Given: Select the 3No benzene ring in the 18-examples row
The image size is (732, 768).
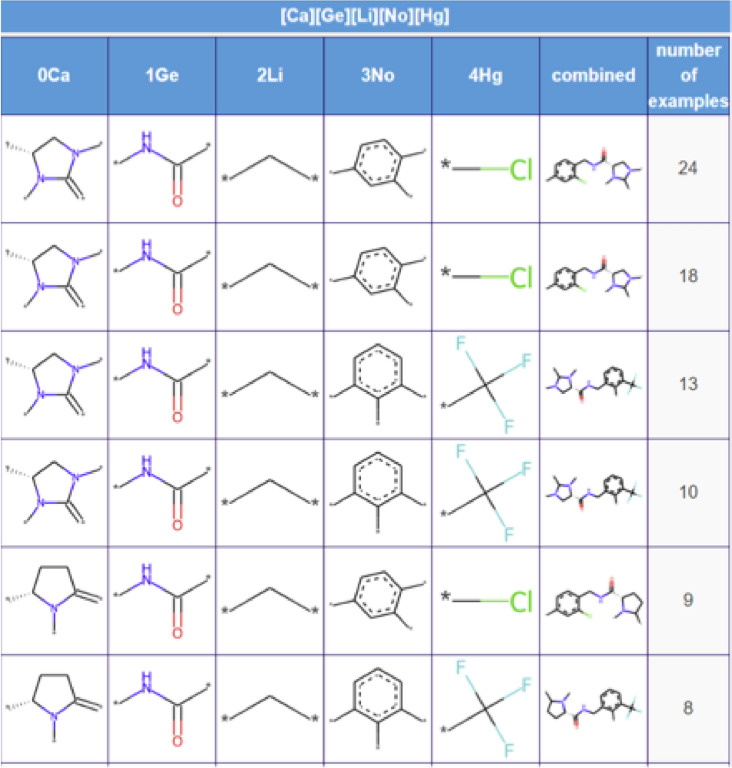Looking at the screenshot, I should 378,276.
